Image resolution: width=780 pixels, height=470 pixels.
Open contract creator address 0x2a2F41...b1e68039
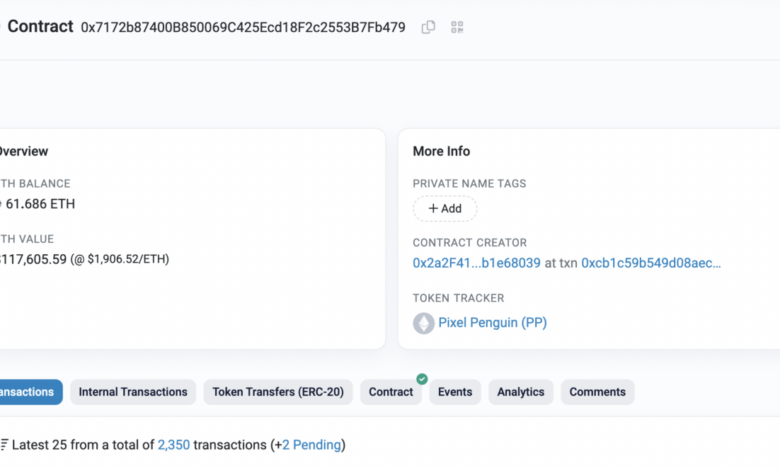pyautogui.click(x=476, y=263)
